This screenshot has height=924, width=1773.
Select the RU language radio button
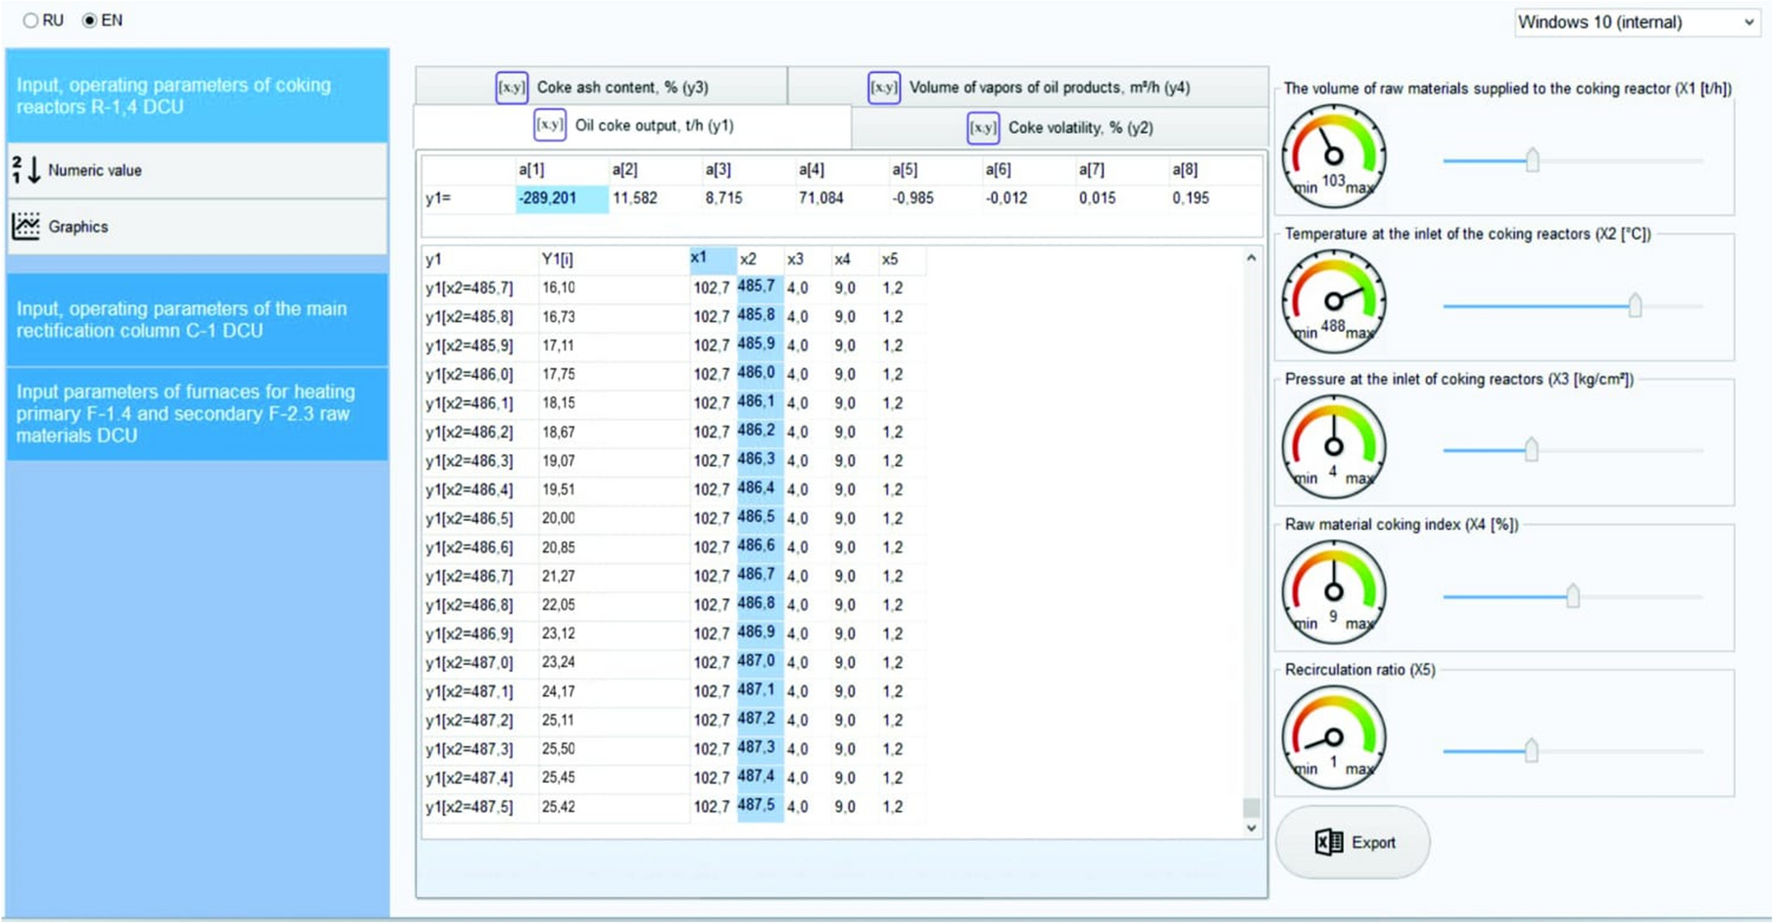pos(31,21)
